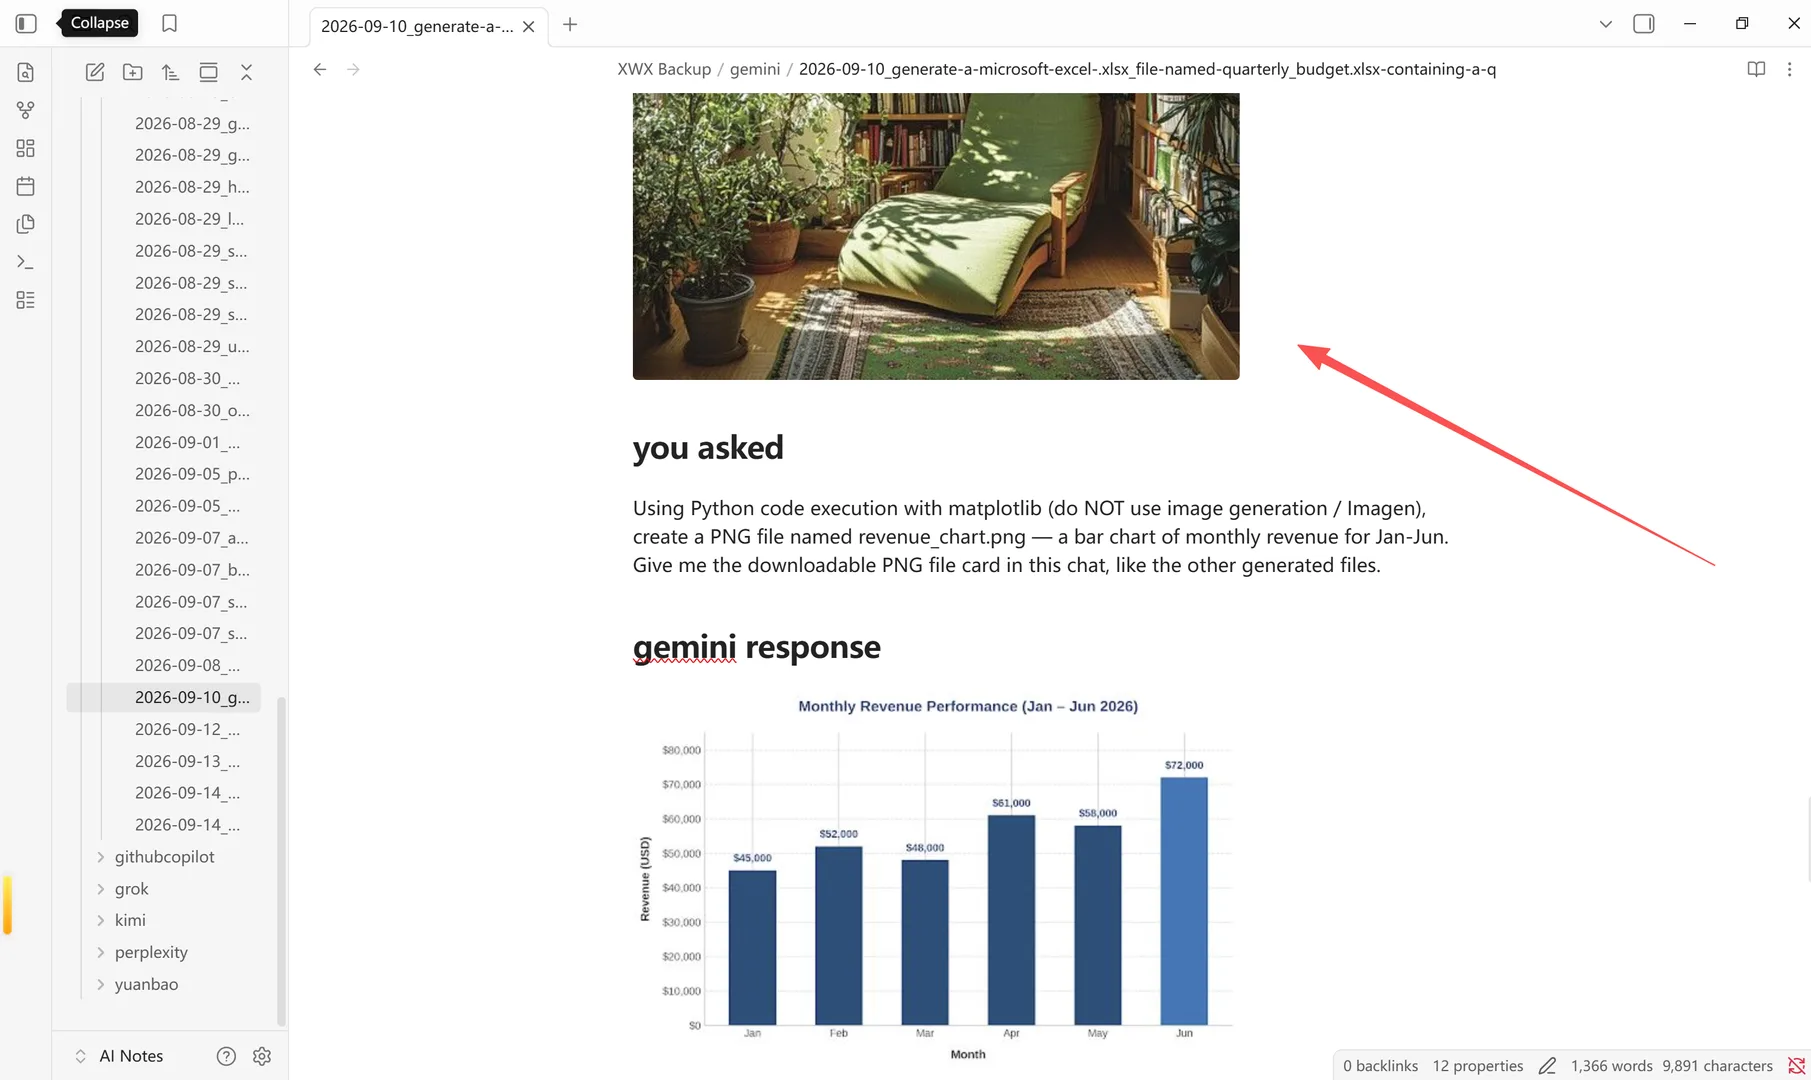Open graph view from ribbon

(26, 110)
